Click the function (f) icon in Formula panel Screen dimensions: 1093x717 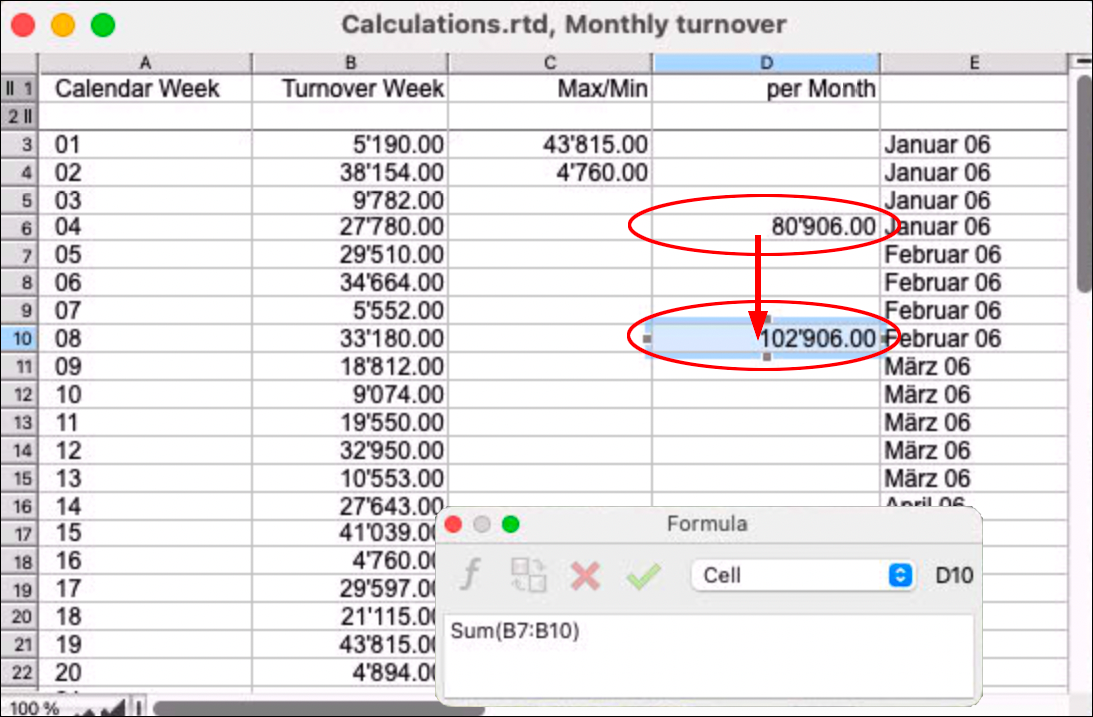[472, 575]
